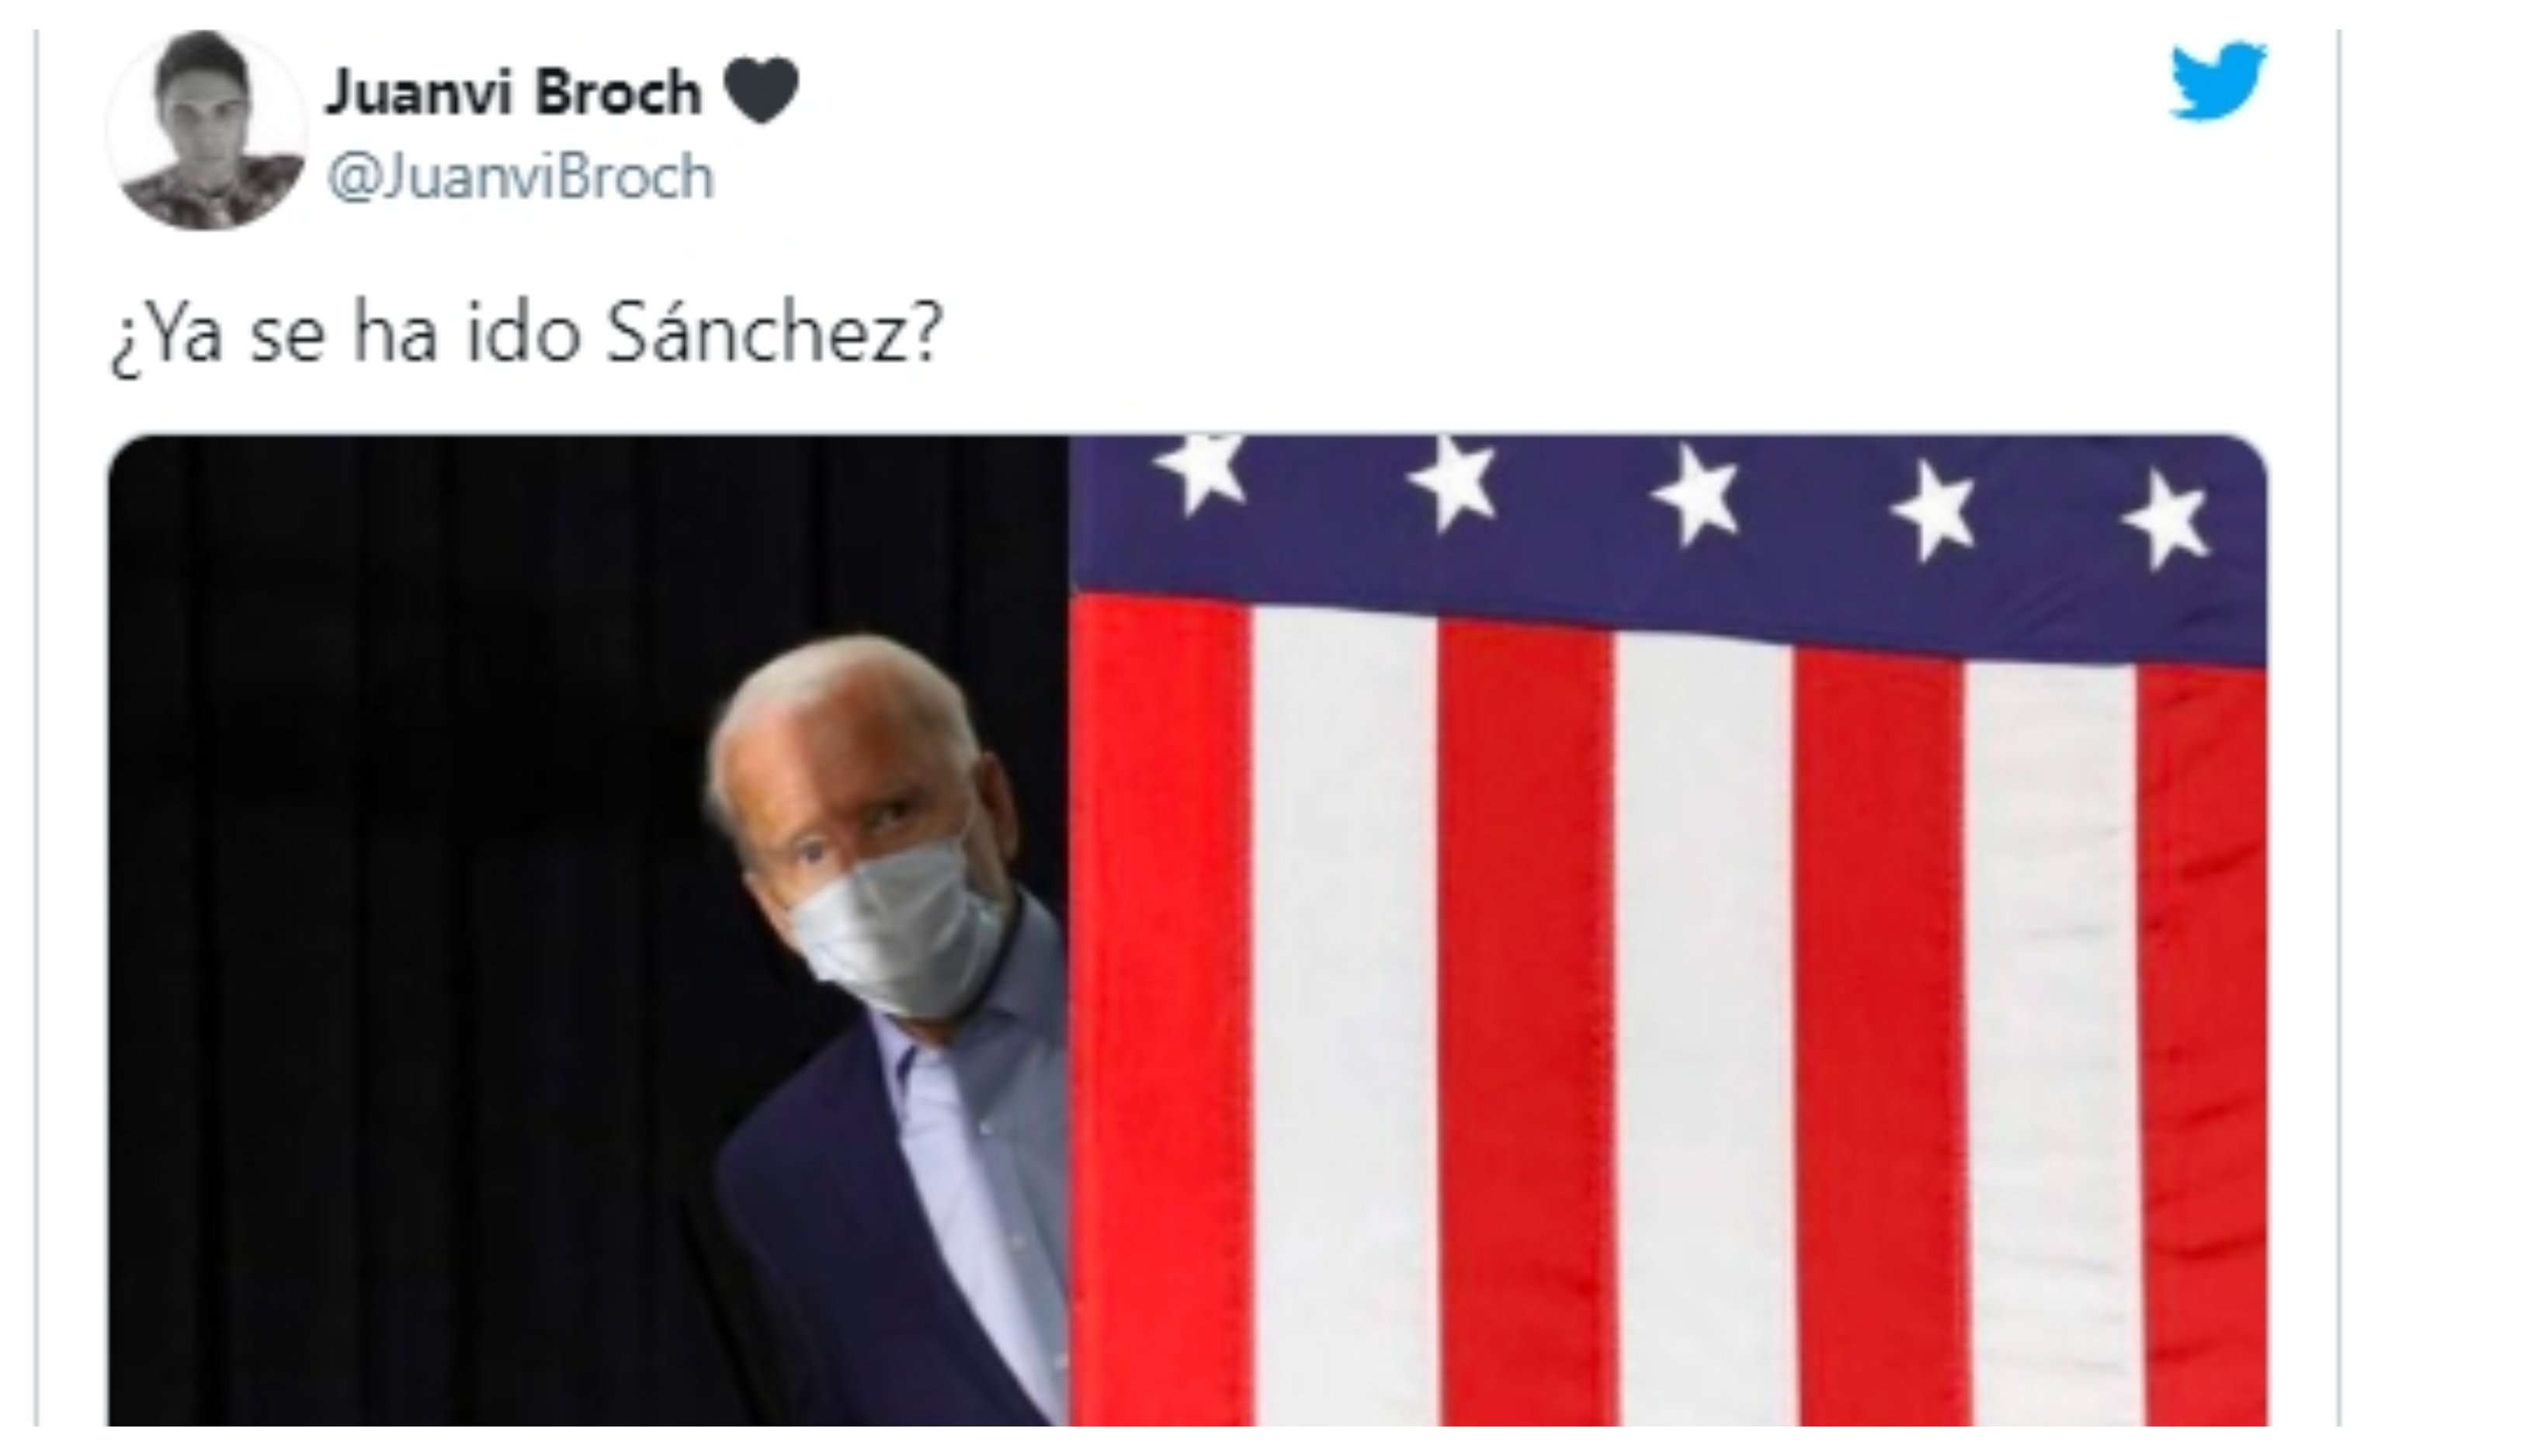Click the black heart emoji beside the name
The height and width of the screenshot is (1456, 2534).
[761, 91]
